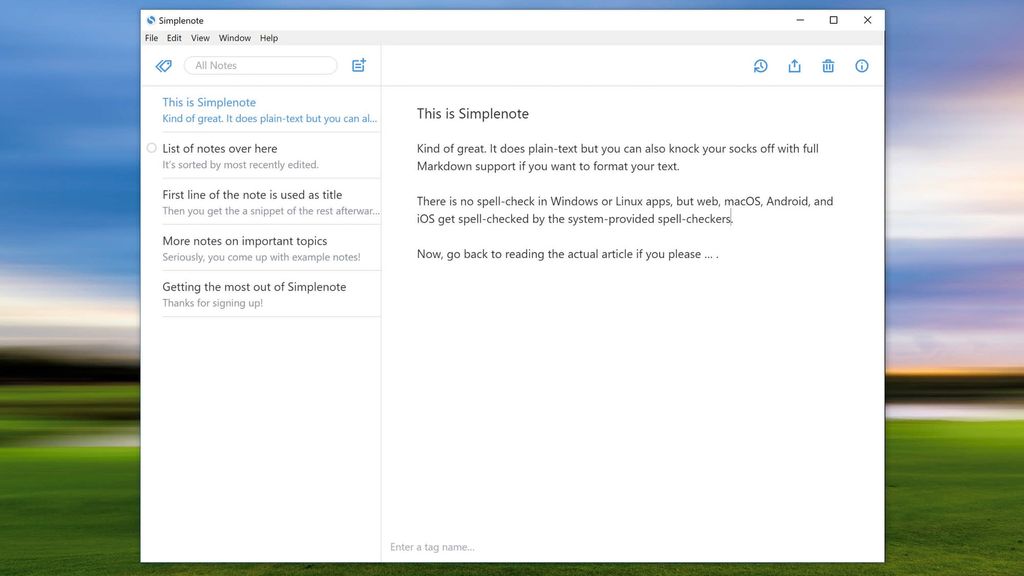The image size is (1024, 576).
Task: Move this note to trash
Action: pyautogui.click(x=828, y=65)
